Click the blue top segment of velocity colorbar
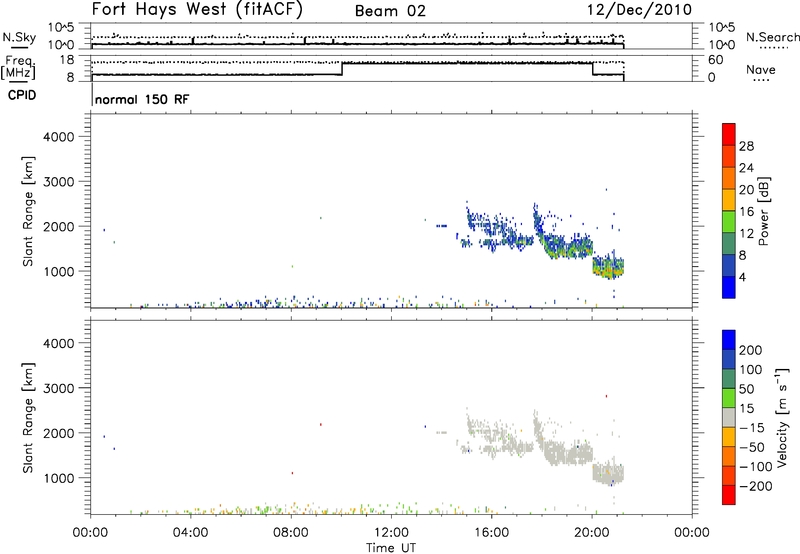 click(x=729, y=340)
